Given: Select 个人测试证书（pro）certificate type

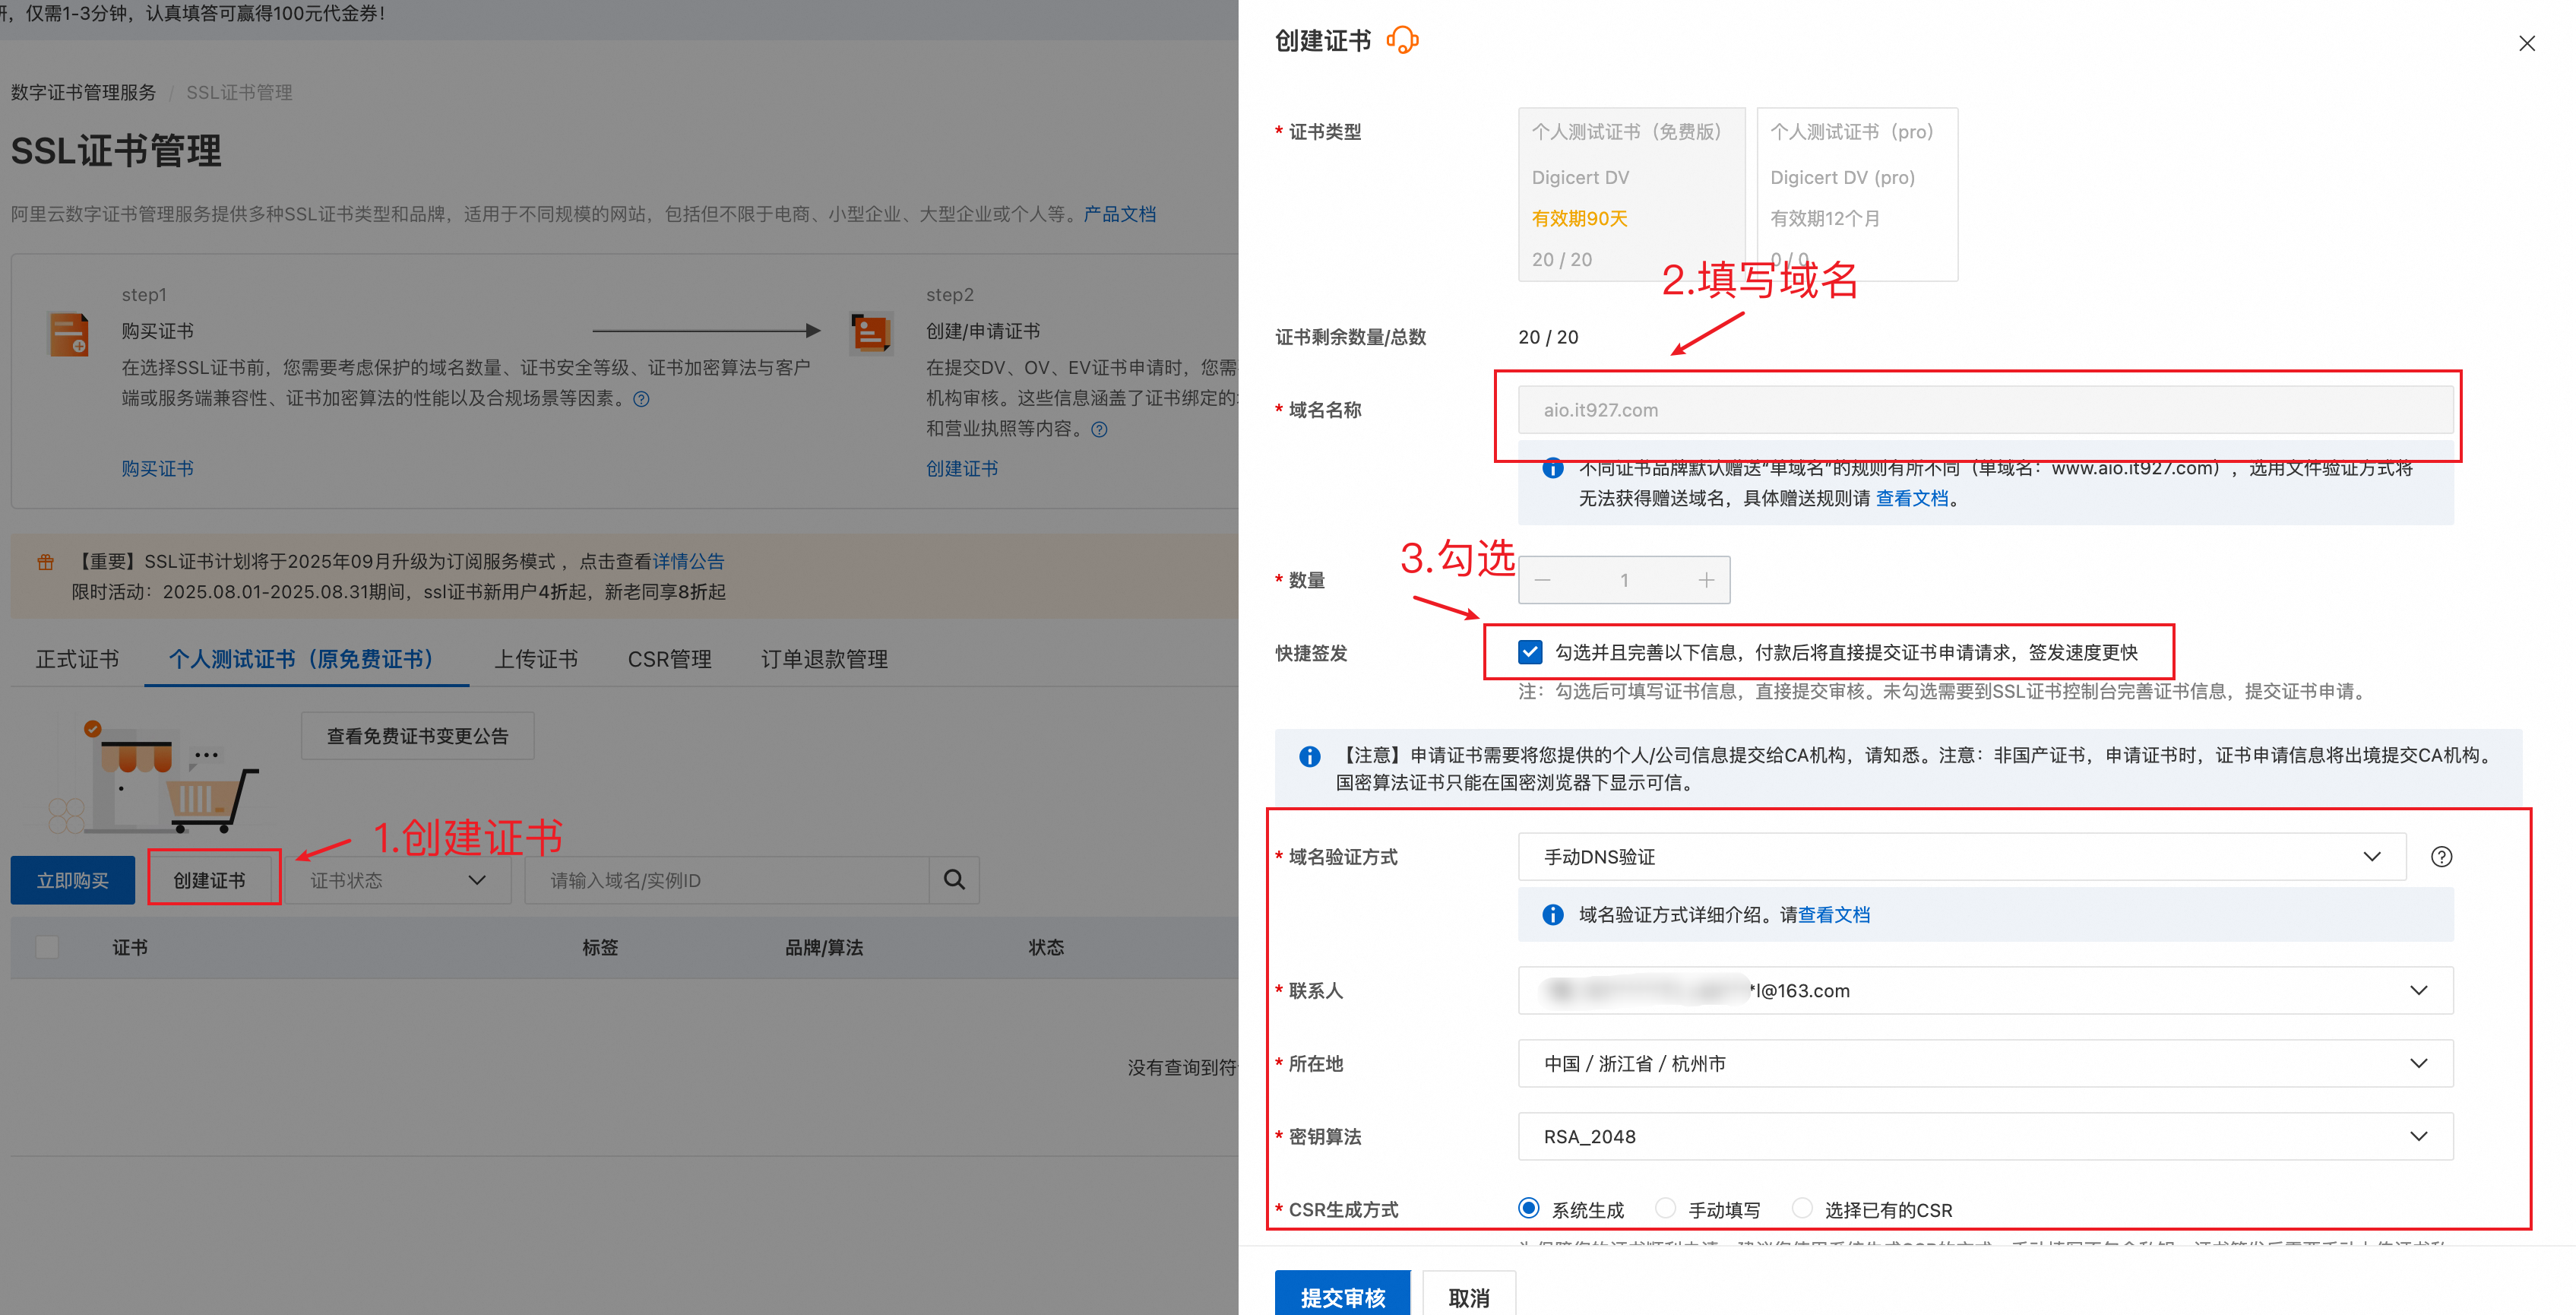Looking at the screenshot, I should tap(1857, 194).
